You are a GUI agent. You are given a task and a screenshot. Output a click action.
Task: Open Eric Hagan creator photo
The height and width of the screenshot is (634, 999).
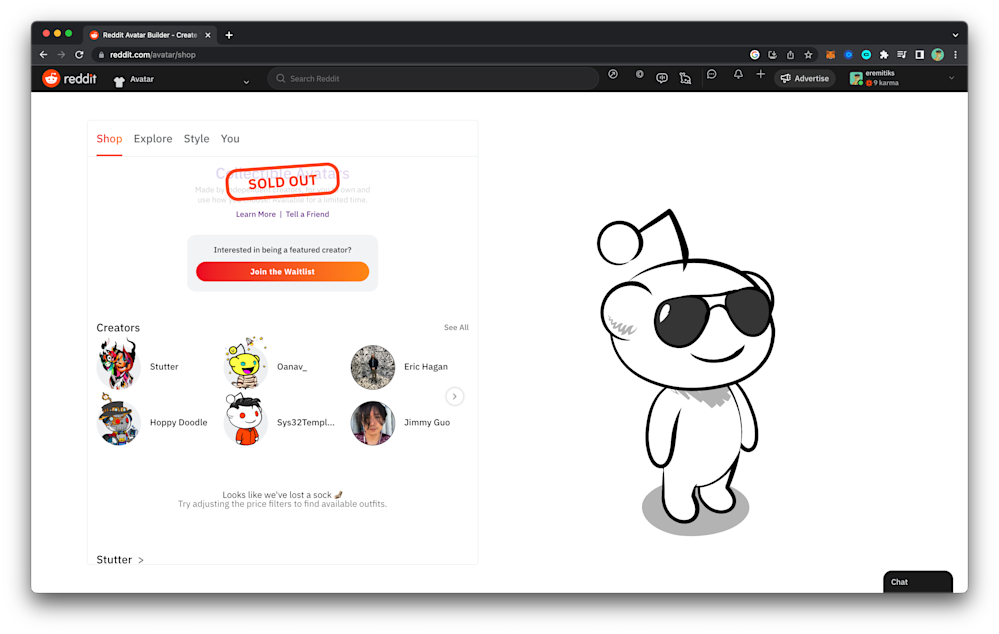point(373,367)
